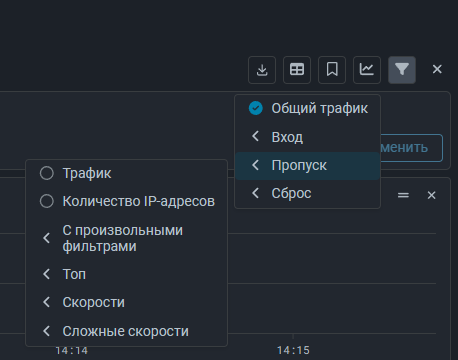458x360 pixels.
Task: Open the Скорости submenu
Action: click(127, 302)
